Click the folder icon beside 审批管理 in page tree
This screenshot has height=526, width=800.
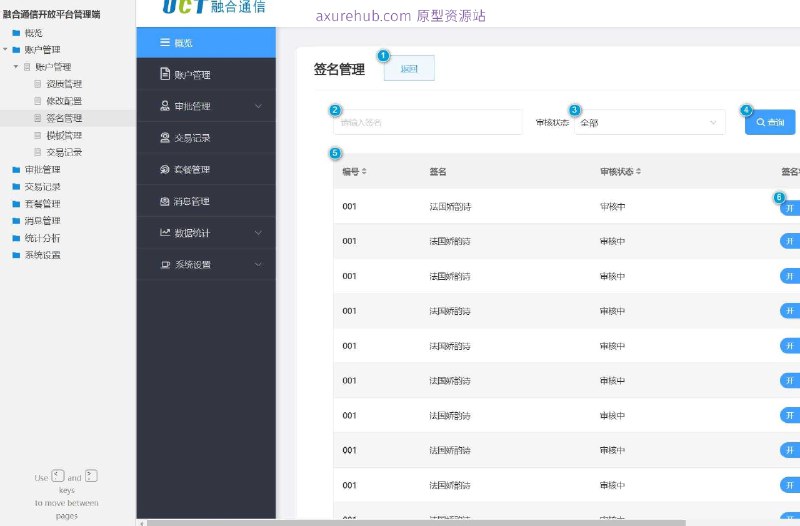tap(16, 169)
